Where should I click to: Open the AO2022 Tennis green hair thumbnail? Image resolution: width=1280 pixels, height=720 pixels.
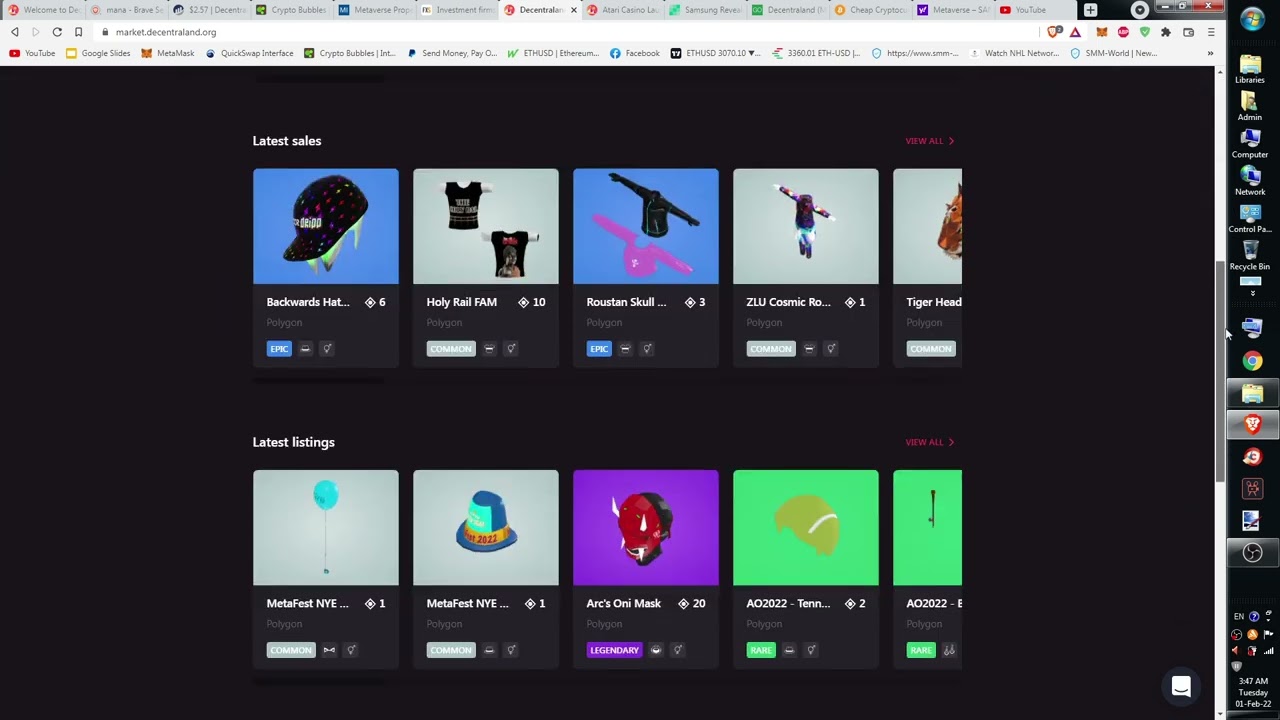click(805, 527)
